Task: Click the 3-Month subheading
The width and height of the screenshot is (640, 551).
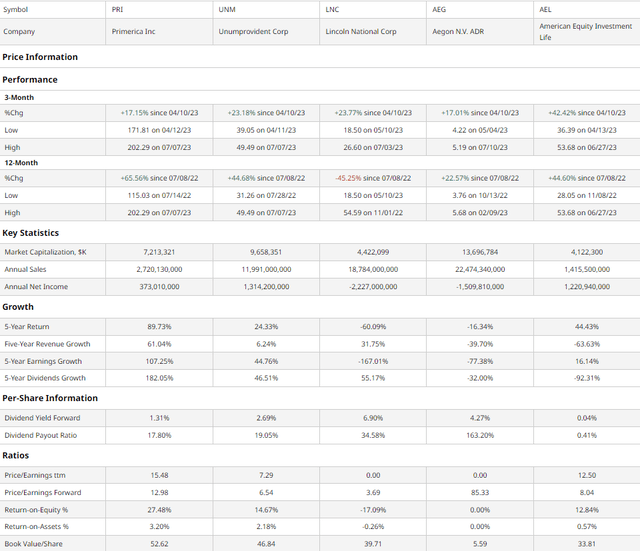Action: [19, 98]
